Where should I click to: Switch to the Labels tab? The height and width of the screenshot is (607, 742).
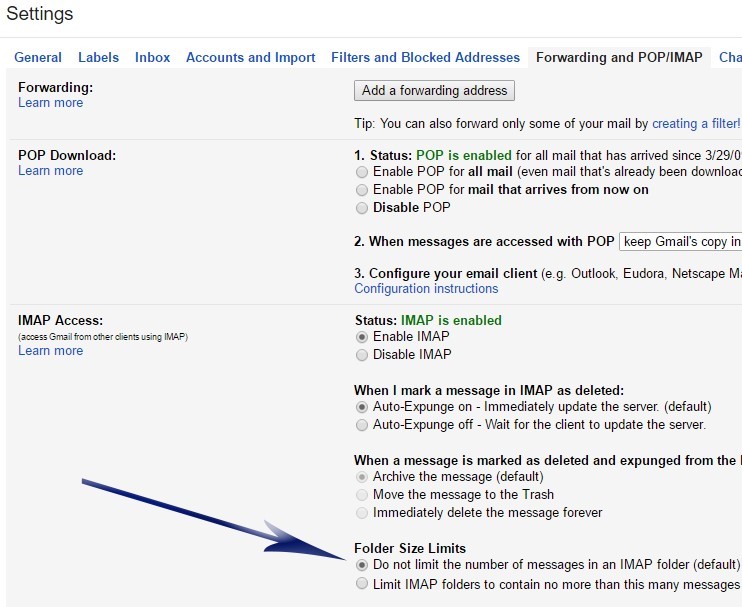98,58
